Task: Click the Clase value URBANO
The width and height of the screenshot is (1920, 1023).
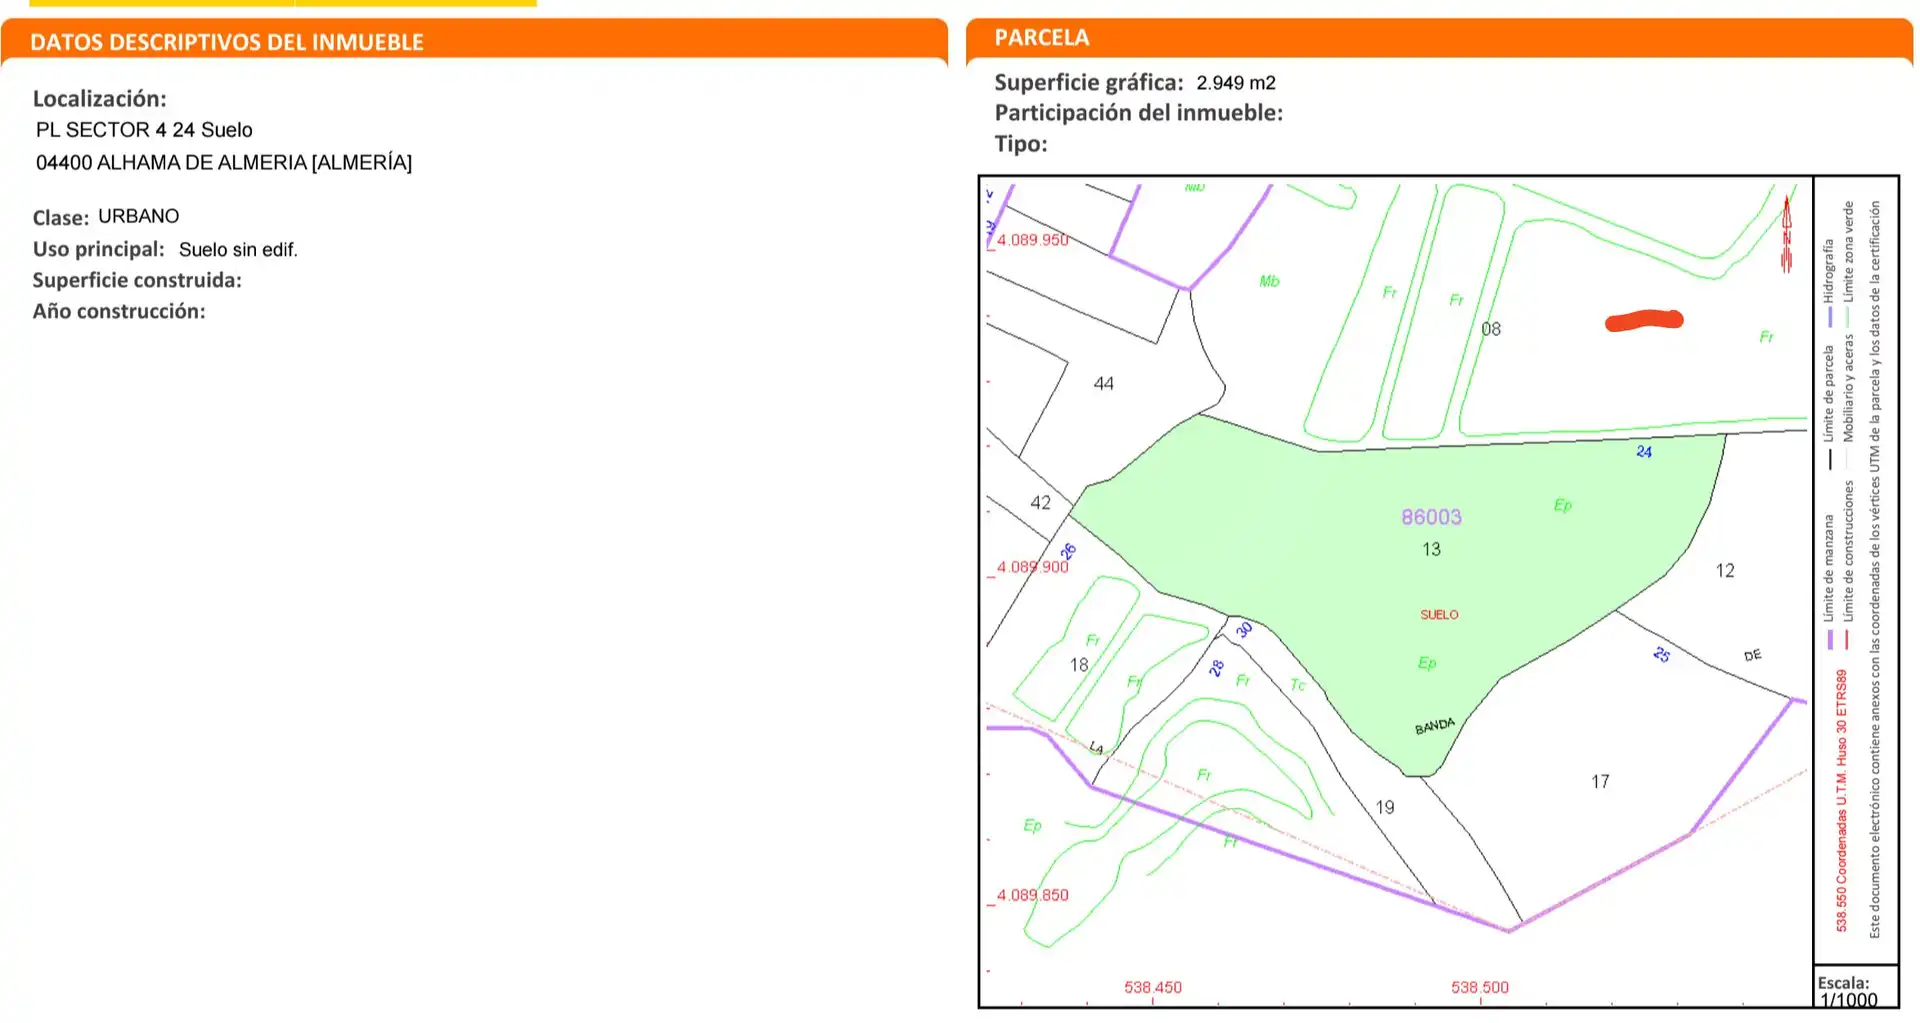Action: coord(139,216)
